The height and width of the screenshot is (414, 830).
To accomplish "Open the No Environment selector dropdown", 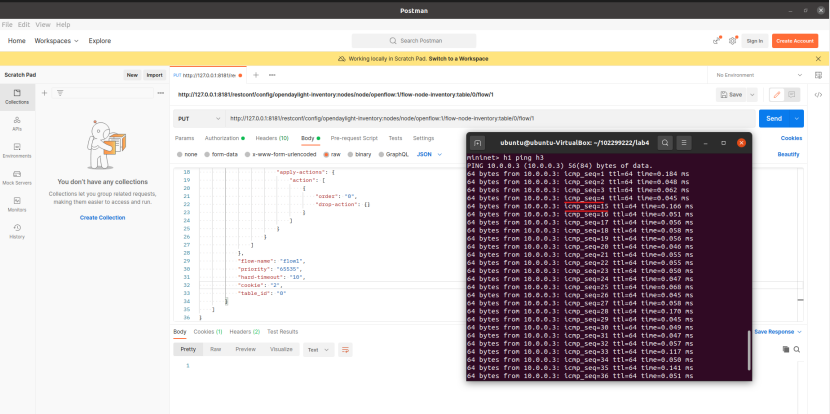I will tap(759, 75).
